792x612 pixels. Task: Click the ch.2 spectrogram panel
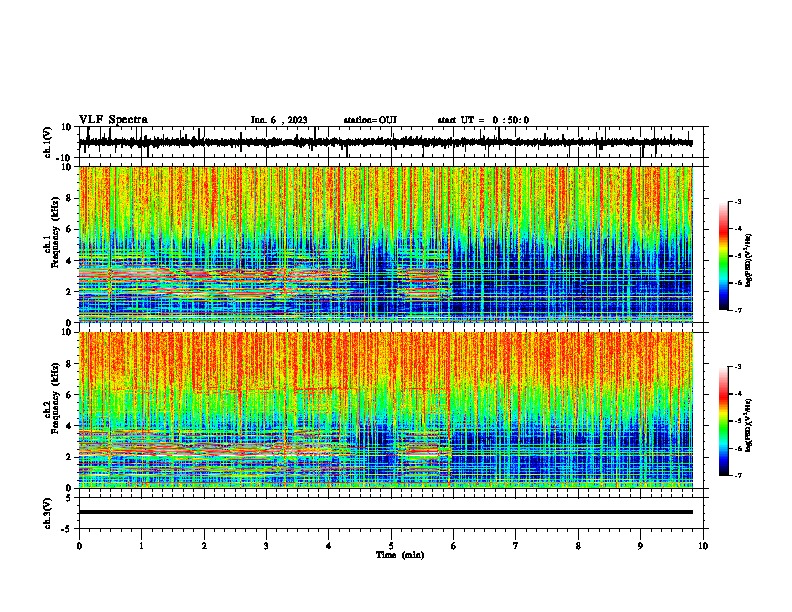(x=385, y=410)
